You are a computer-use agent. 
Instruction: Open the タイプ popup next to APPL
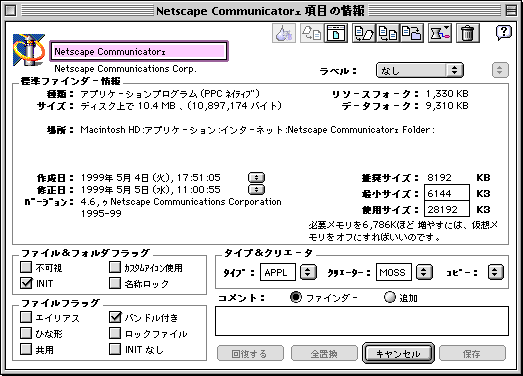pyautogui.click(x=308, y=272)
